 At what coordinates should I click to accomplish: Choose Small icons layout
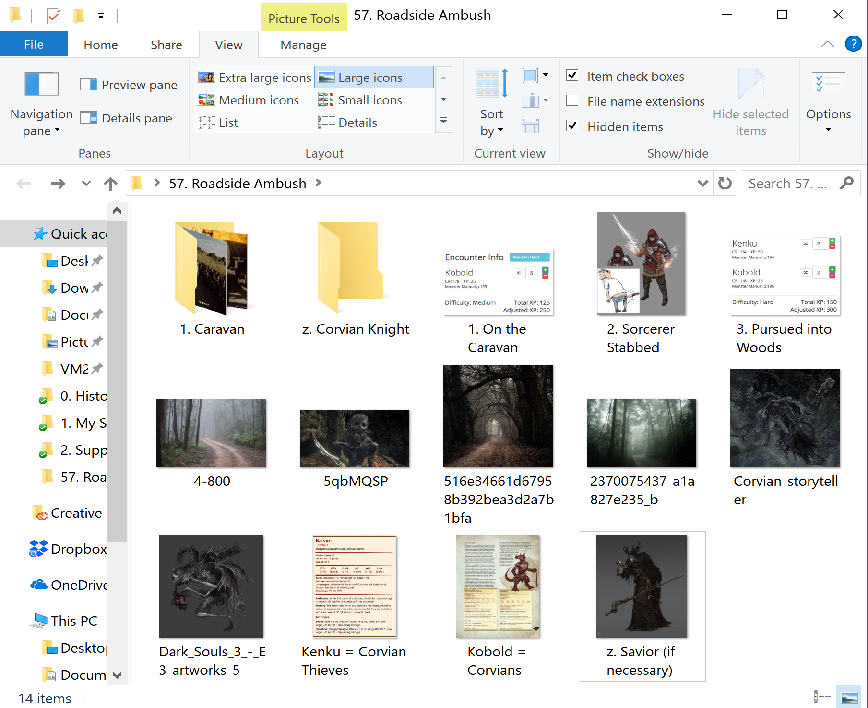[x=360, y=100]
